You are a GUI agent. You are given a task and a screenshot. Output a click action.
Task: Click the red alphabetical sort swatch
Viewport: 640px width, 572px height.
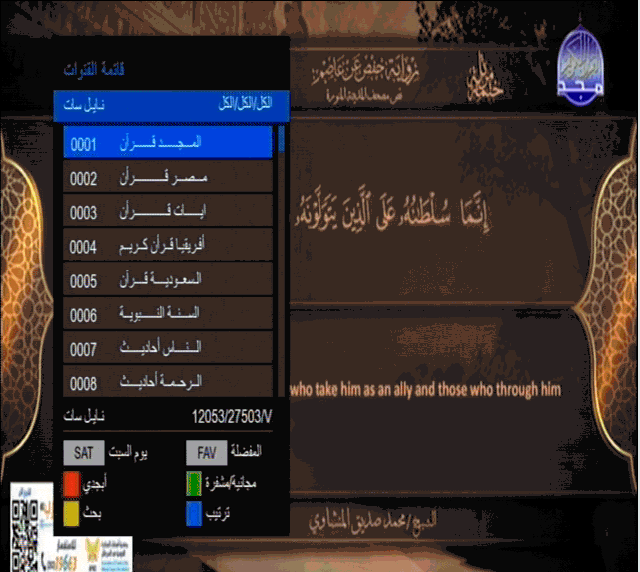[71, 484]
